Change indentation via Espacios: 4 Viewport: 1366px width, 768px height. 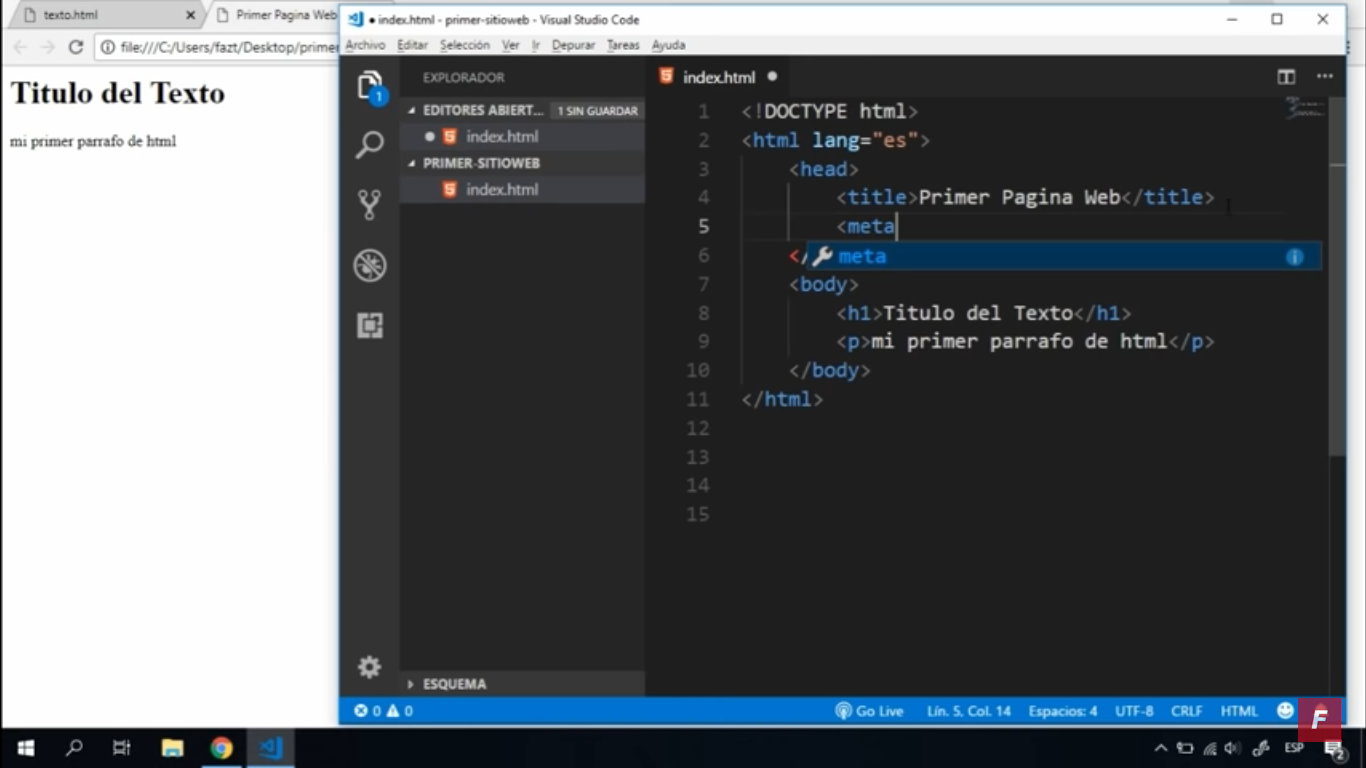(x=1062, y=711)
